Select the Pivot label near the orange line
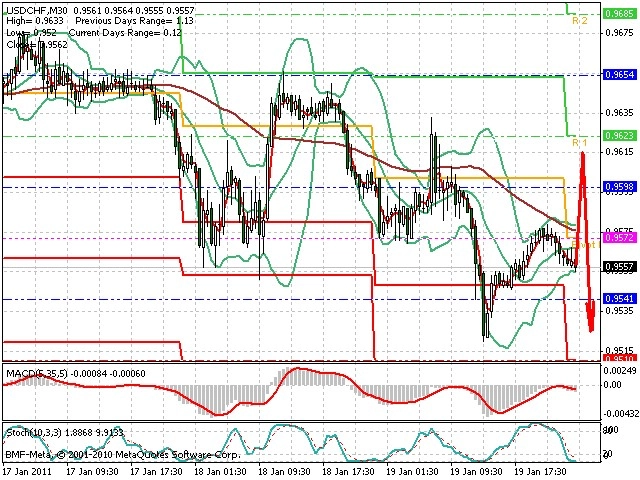 [x=585, y=244]
